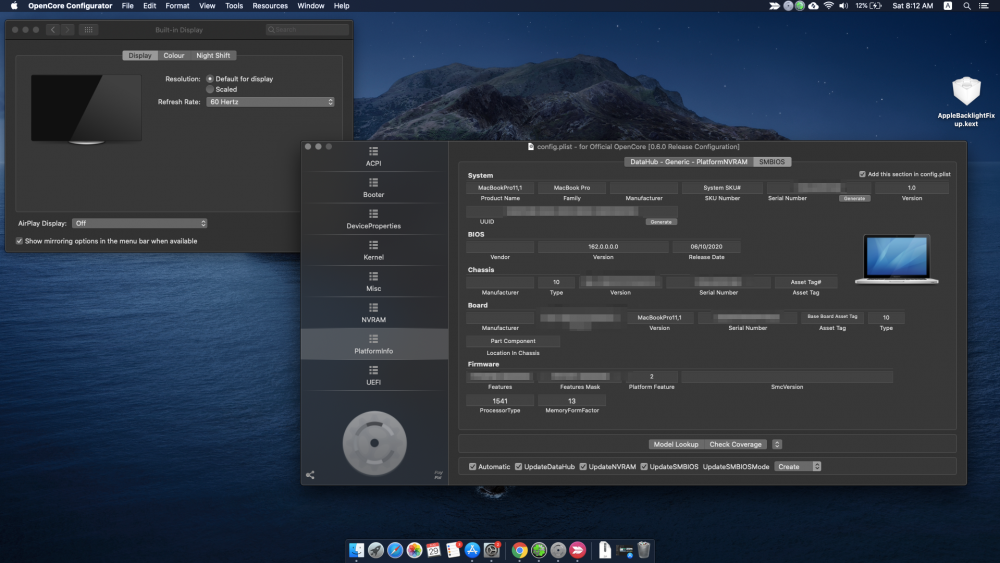This screenshot has height=563, width=1000.
Task: Click the share icon in sidebar
Action: (x=310, y=475)
